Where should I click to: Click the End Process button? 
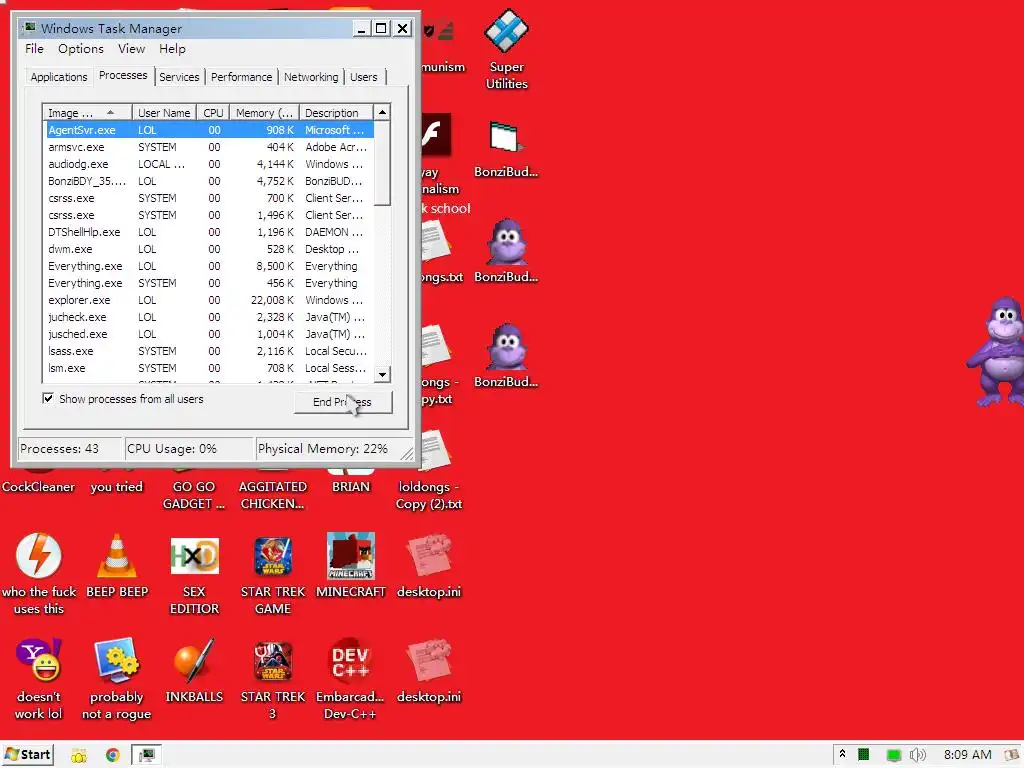point(343,402)
